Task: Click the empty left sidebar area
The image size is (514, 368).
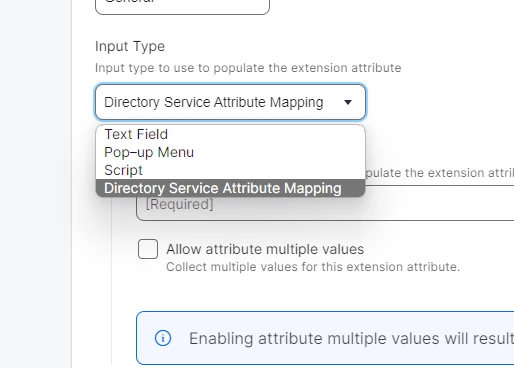Action: 35,184
